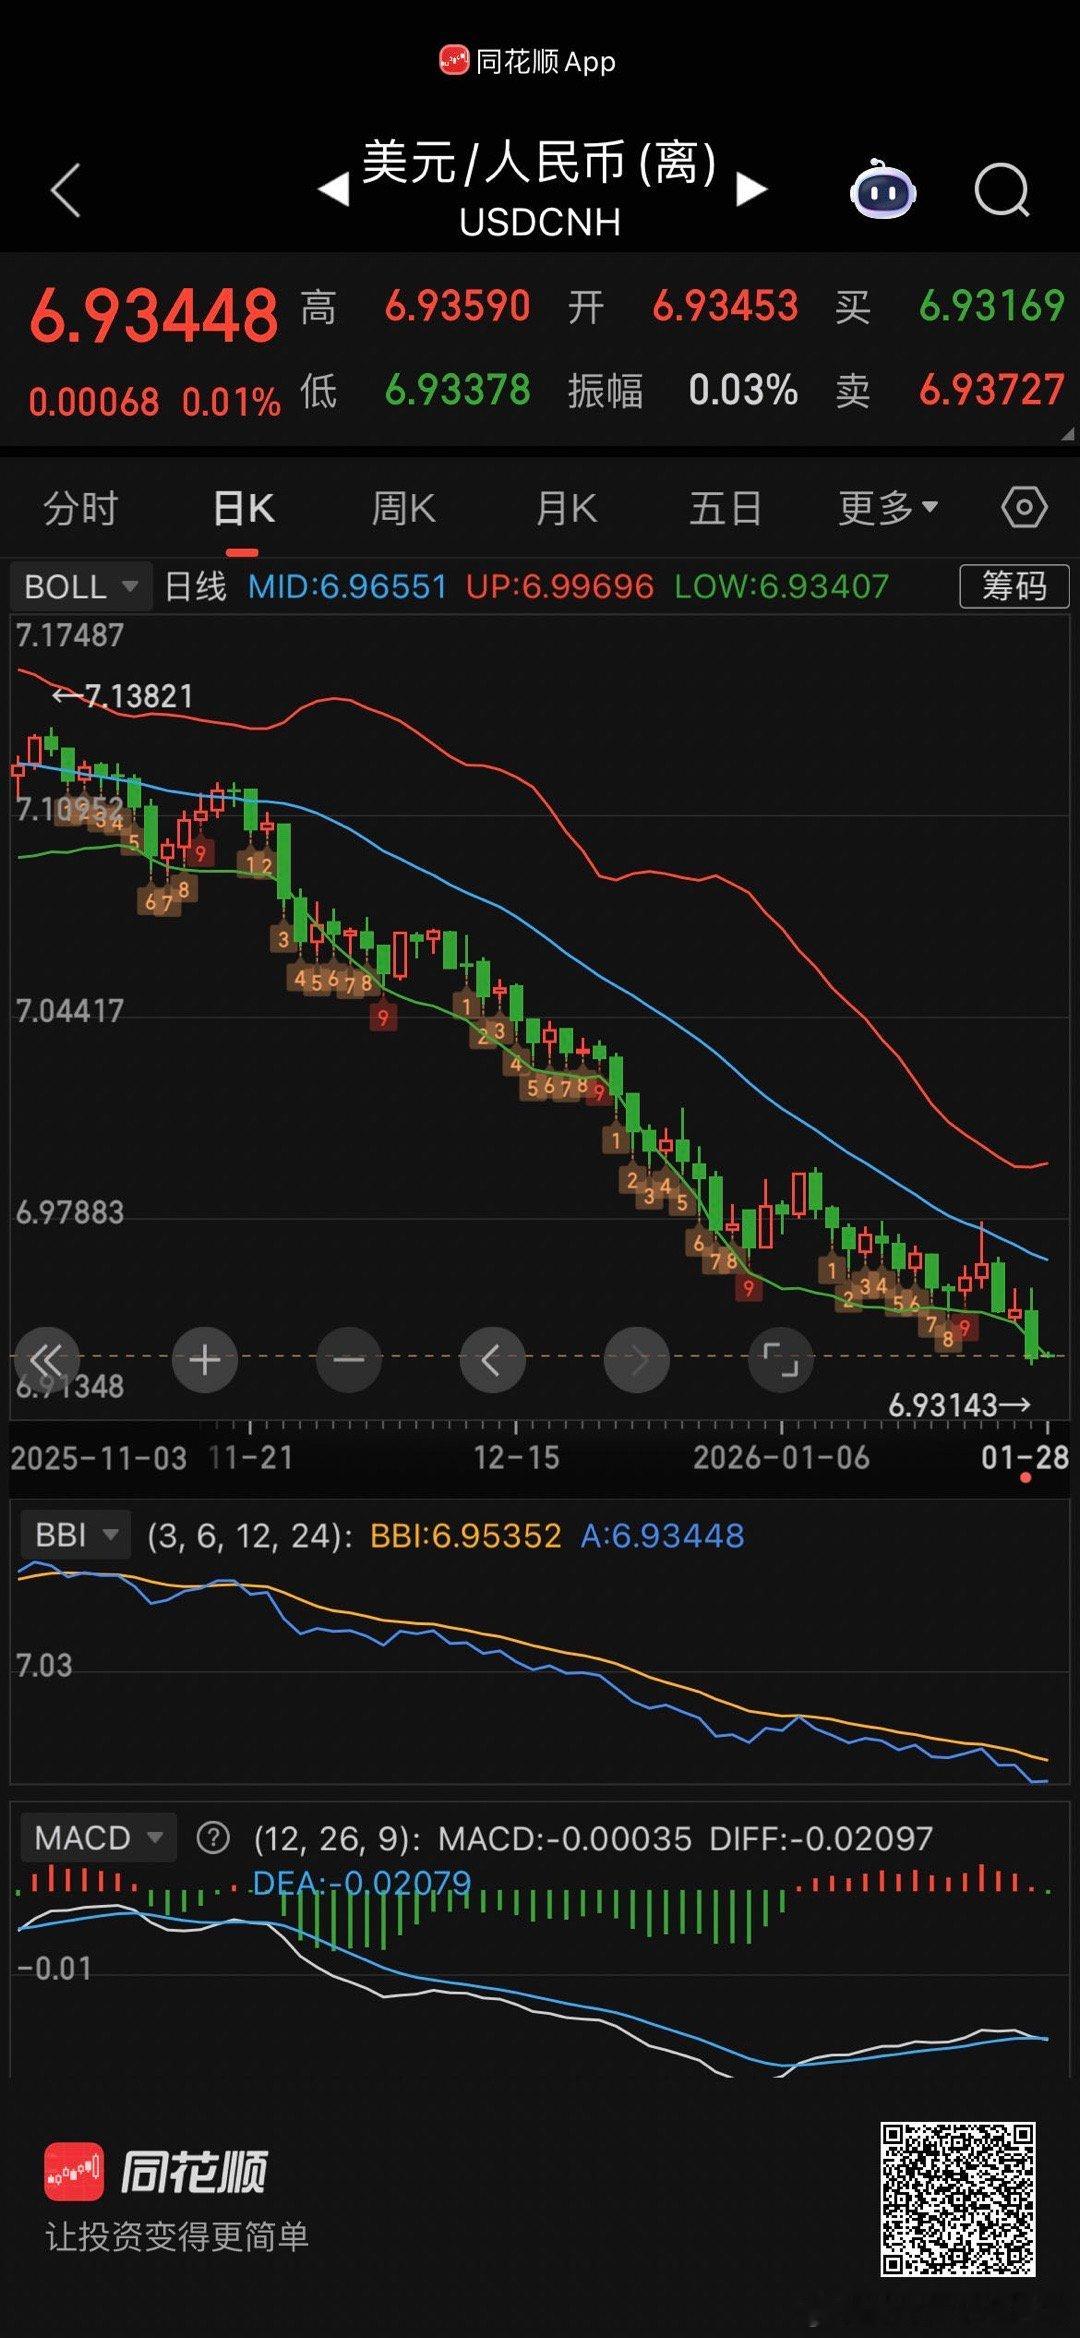Screen dimensions: 1080x2338
Task: Tap the MACD:-0.00035 value
Action: (x=565, y=1838)
